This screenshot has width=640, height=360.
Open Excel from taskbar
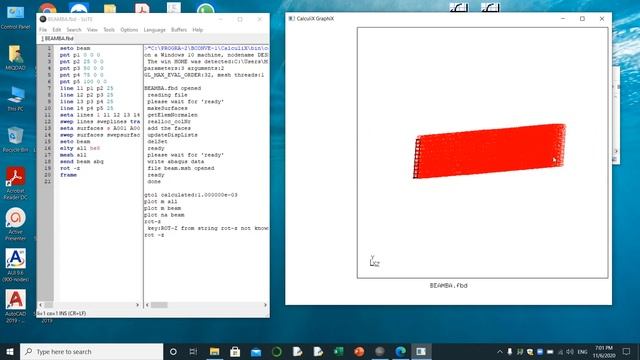pyautogui.click(x=338, y=351)
